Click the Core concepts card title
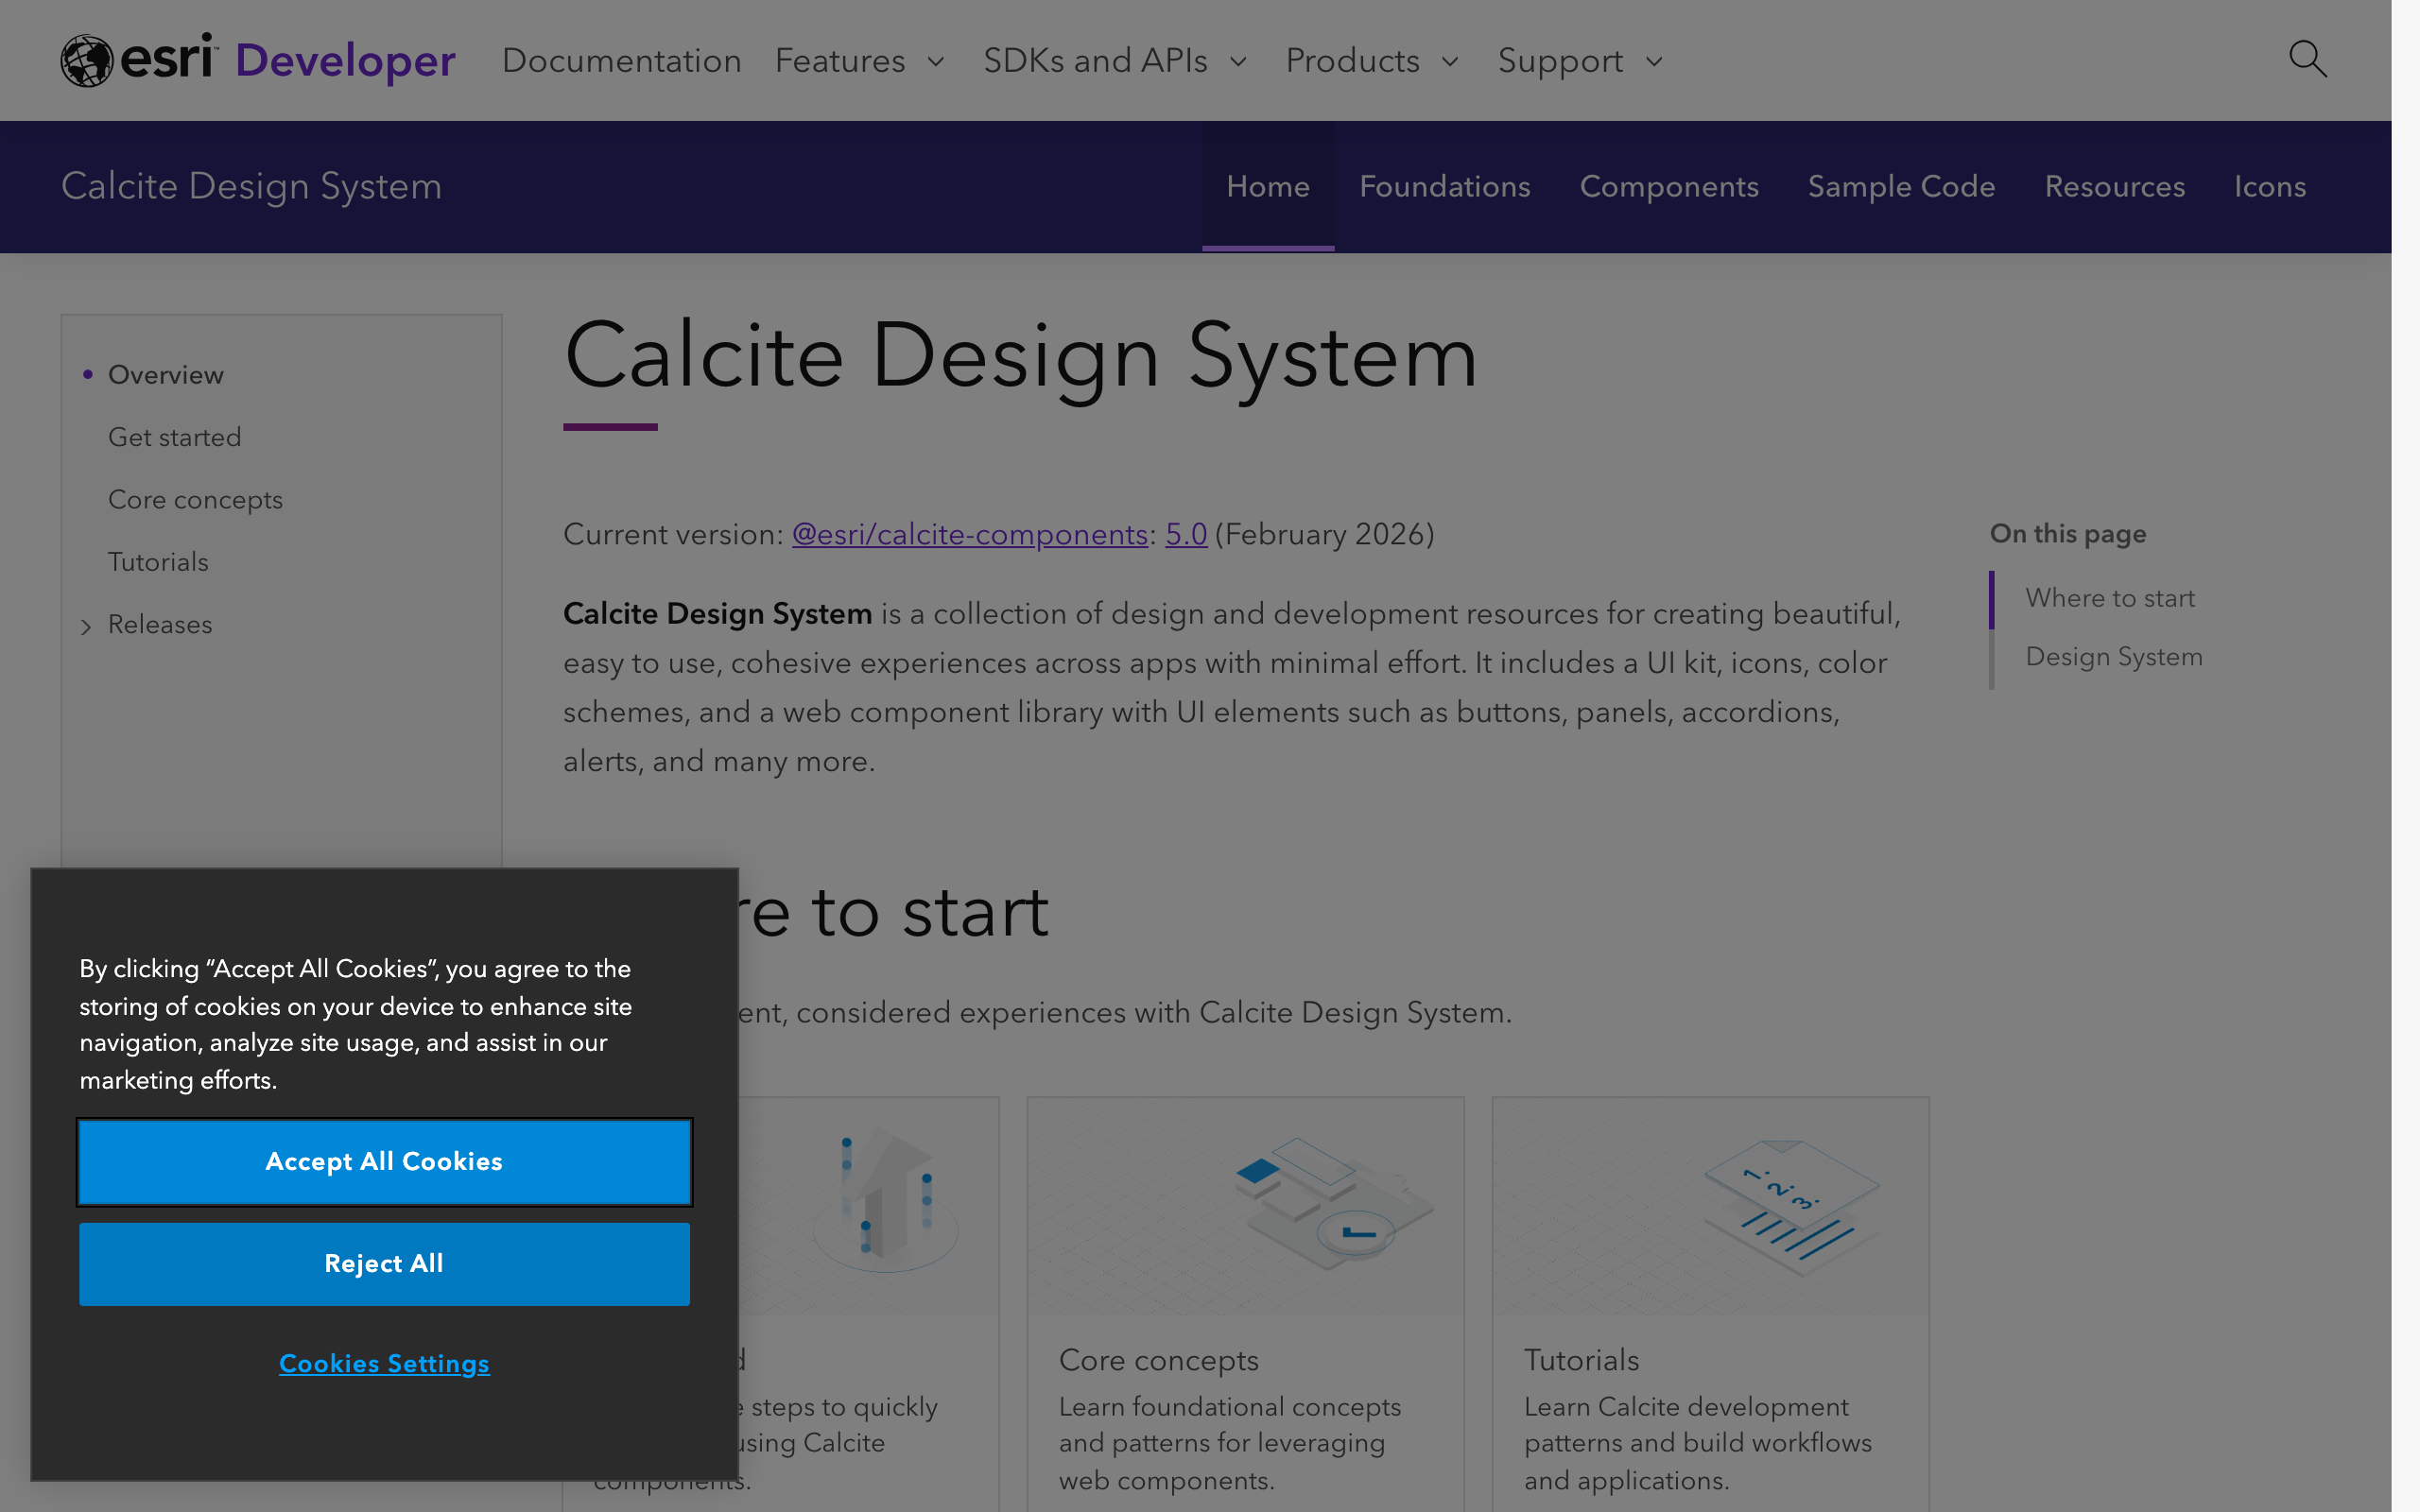The height and width of the screenshot is (1512, 2420). pyautogui.click(x=1158, y=1360)
